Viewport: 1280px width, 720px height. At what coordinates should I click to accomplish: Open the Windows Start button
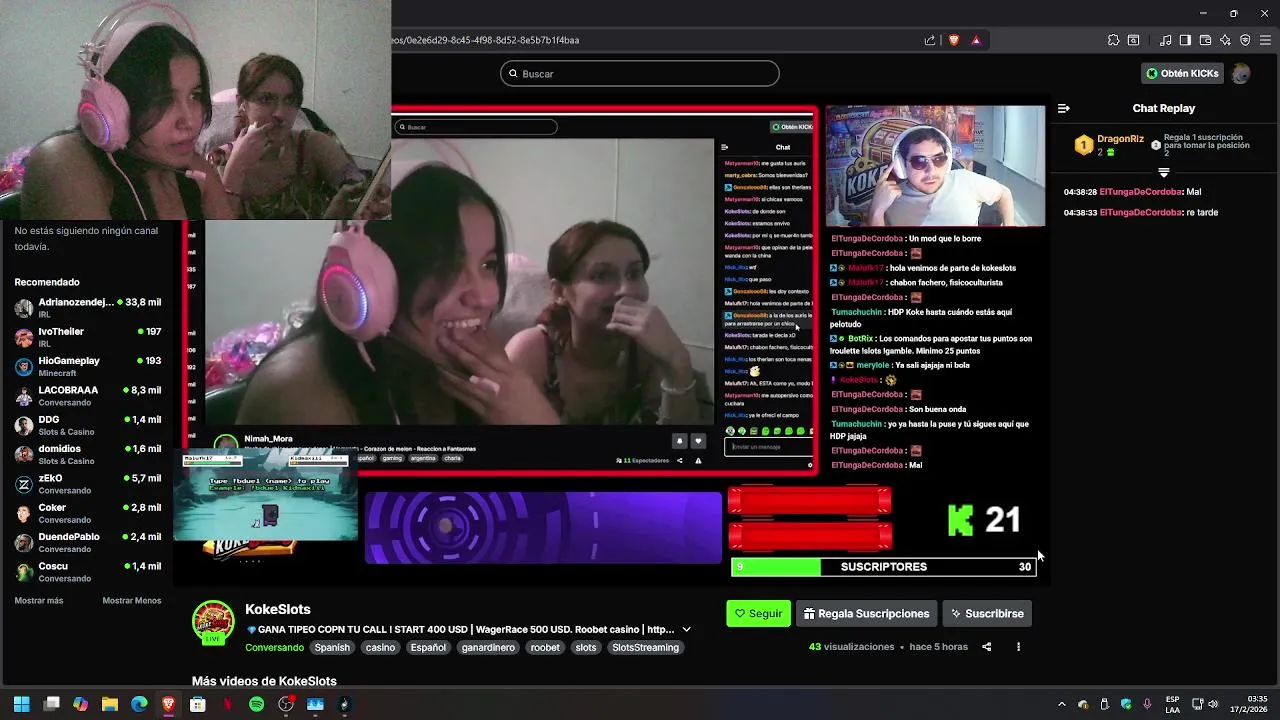(x=22, y=704)
